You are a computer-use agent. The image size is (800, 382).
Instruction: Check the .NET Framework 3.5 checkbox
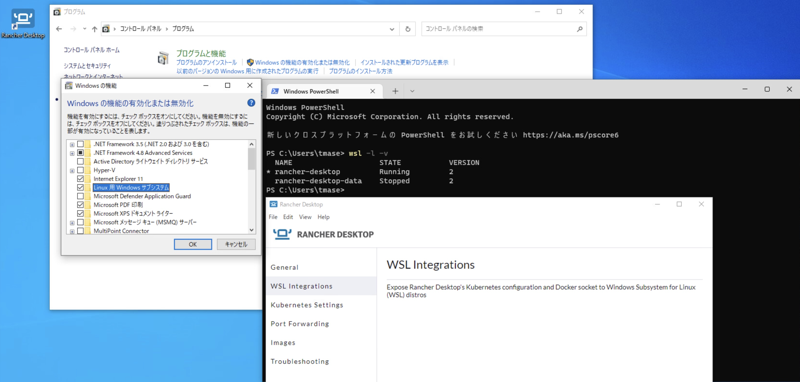(81, 144)
